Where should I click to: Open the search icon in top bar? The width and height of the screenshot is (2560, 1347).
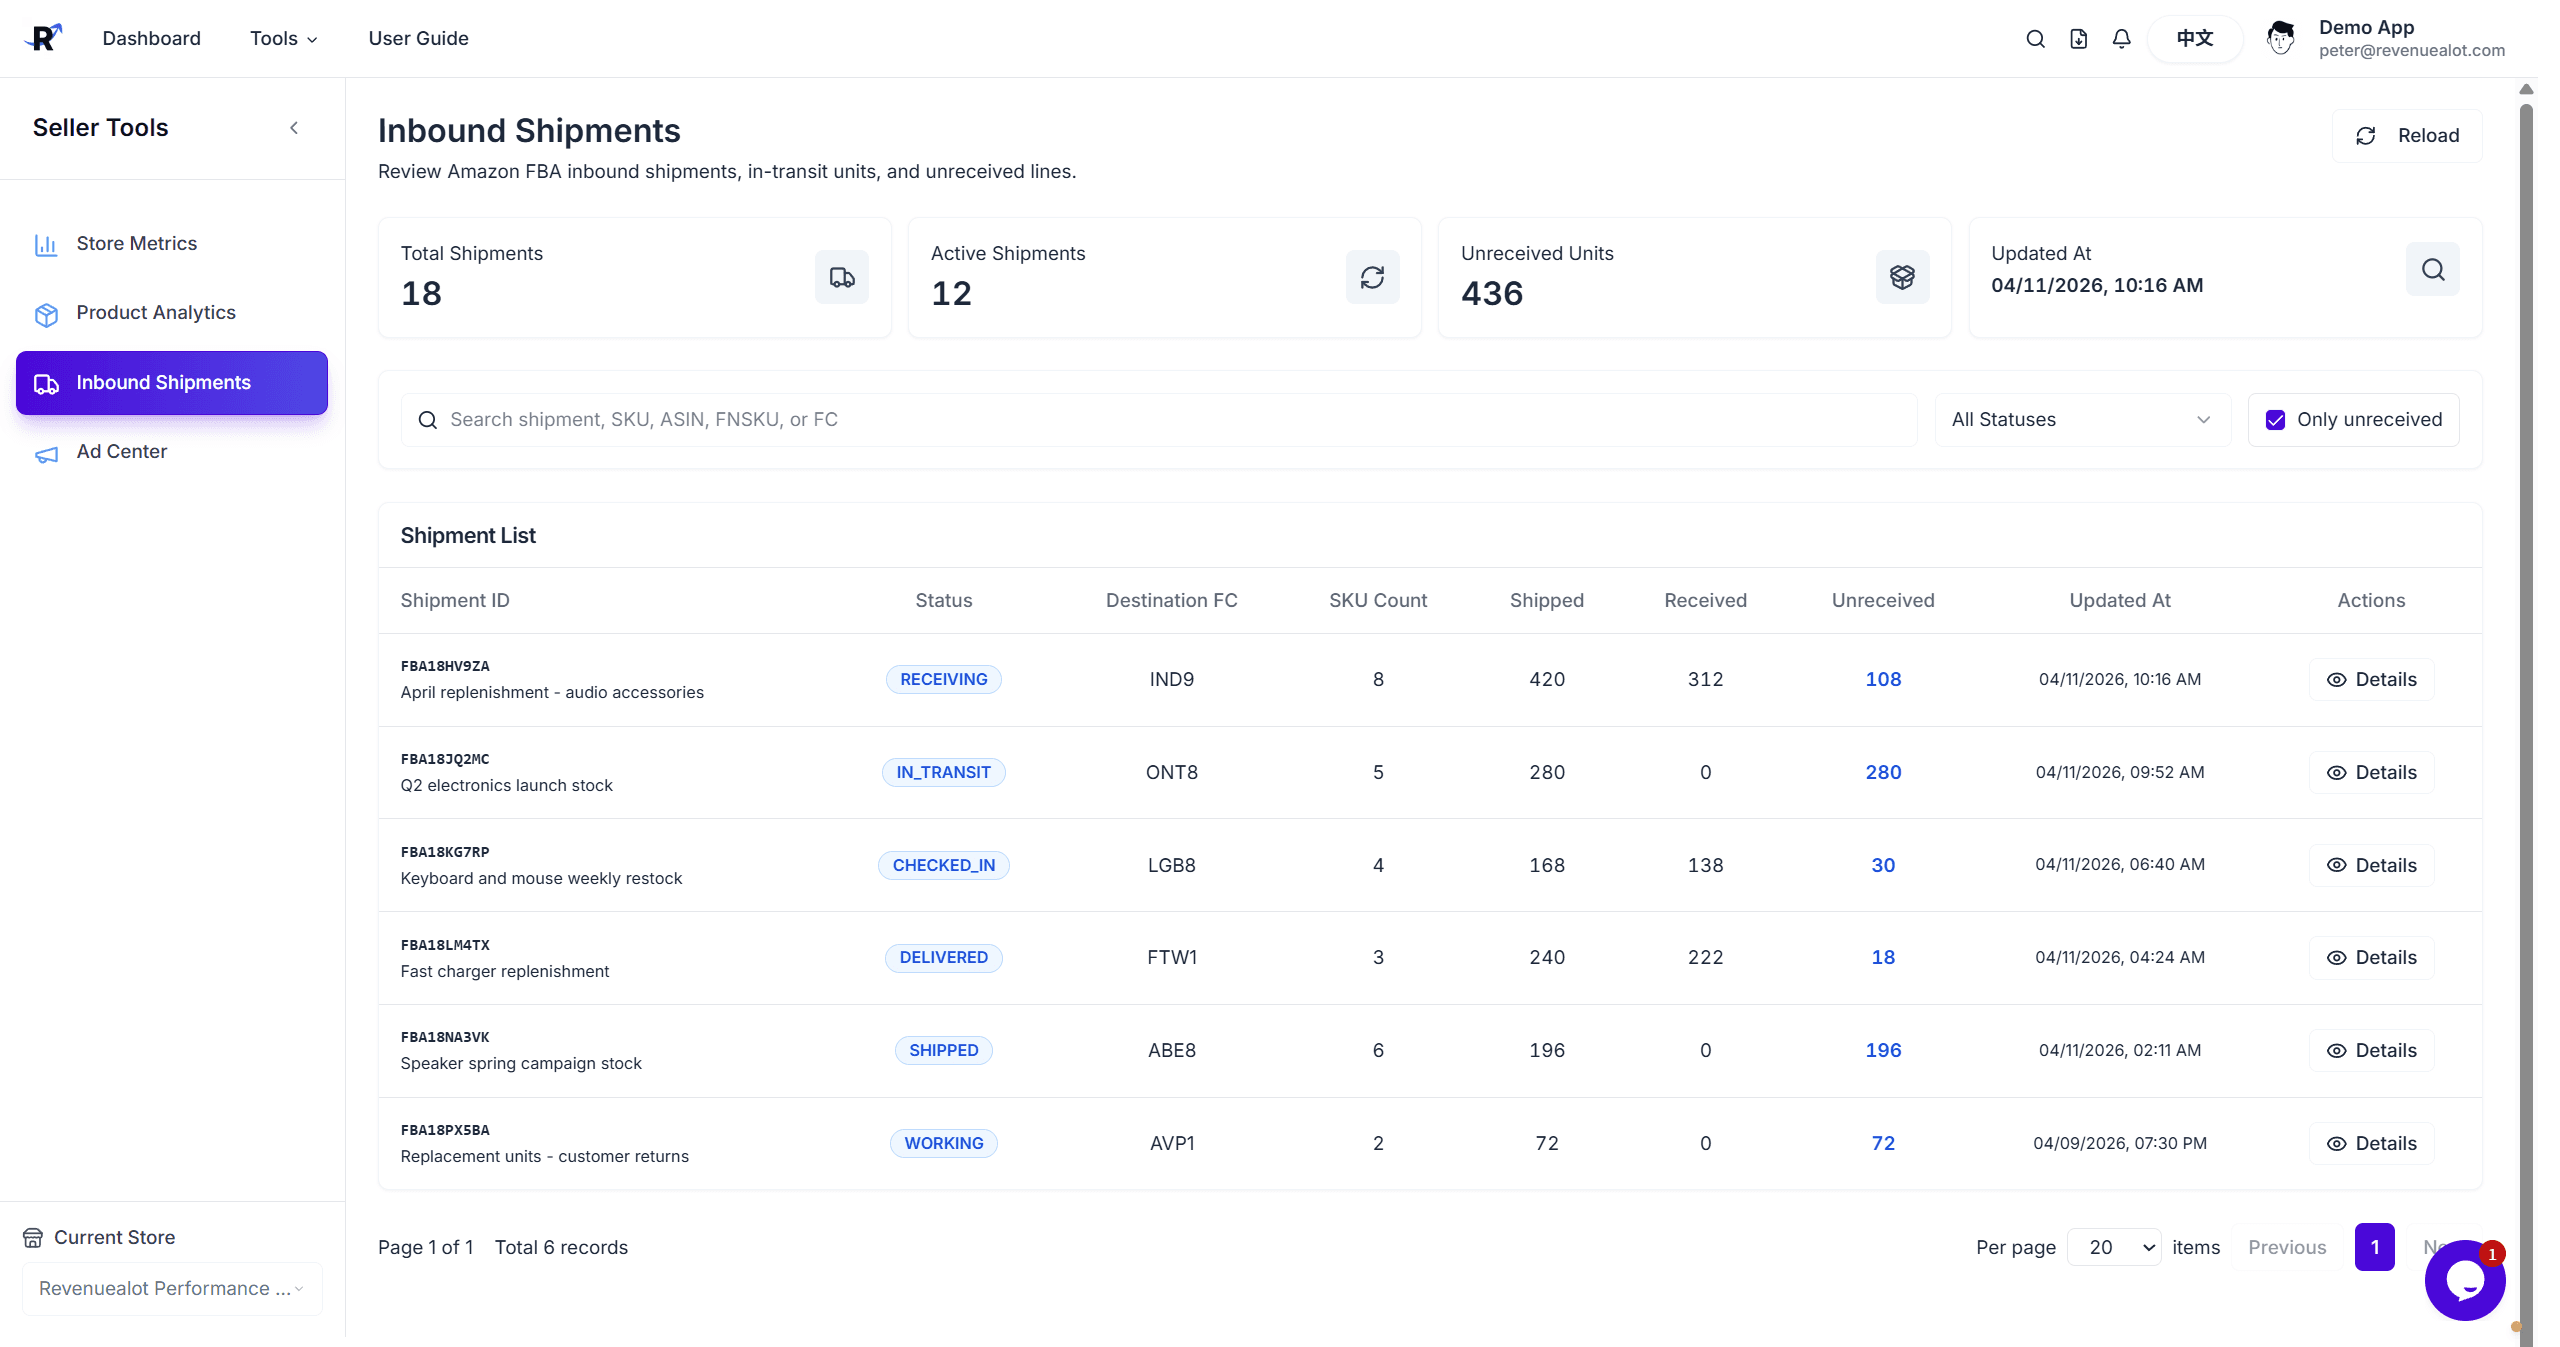pyautogui.click(x=2035, y=39)
